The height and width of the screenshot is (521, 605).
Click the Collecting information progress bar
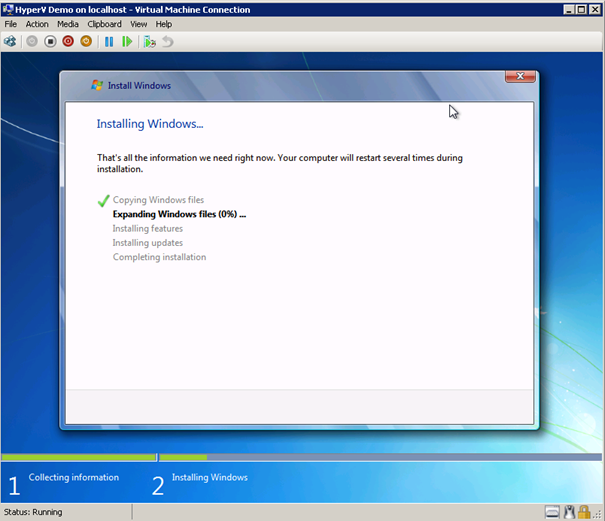coord(79,457)
